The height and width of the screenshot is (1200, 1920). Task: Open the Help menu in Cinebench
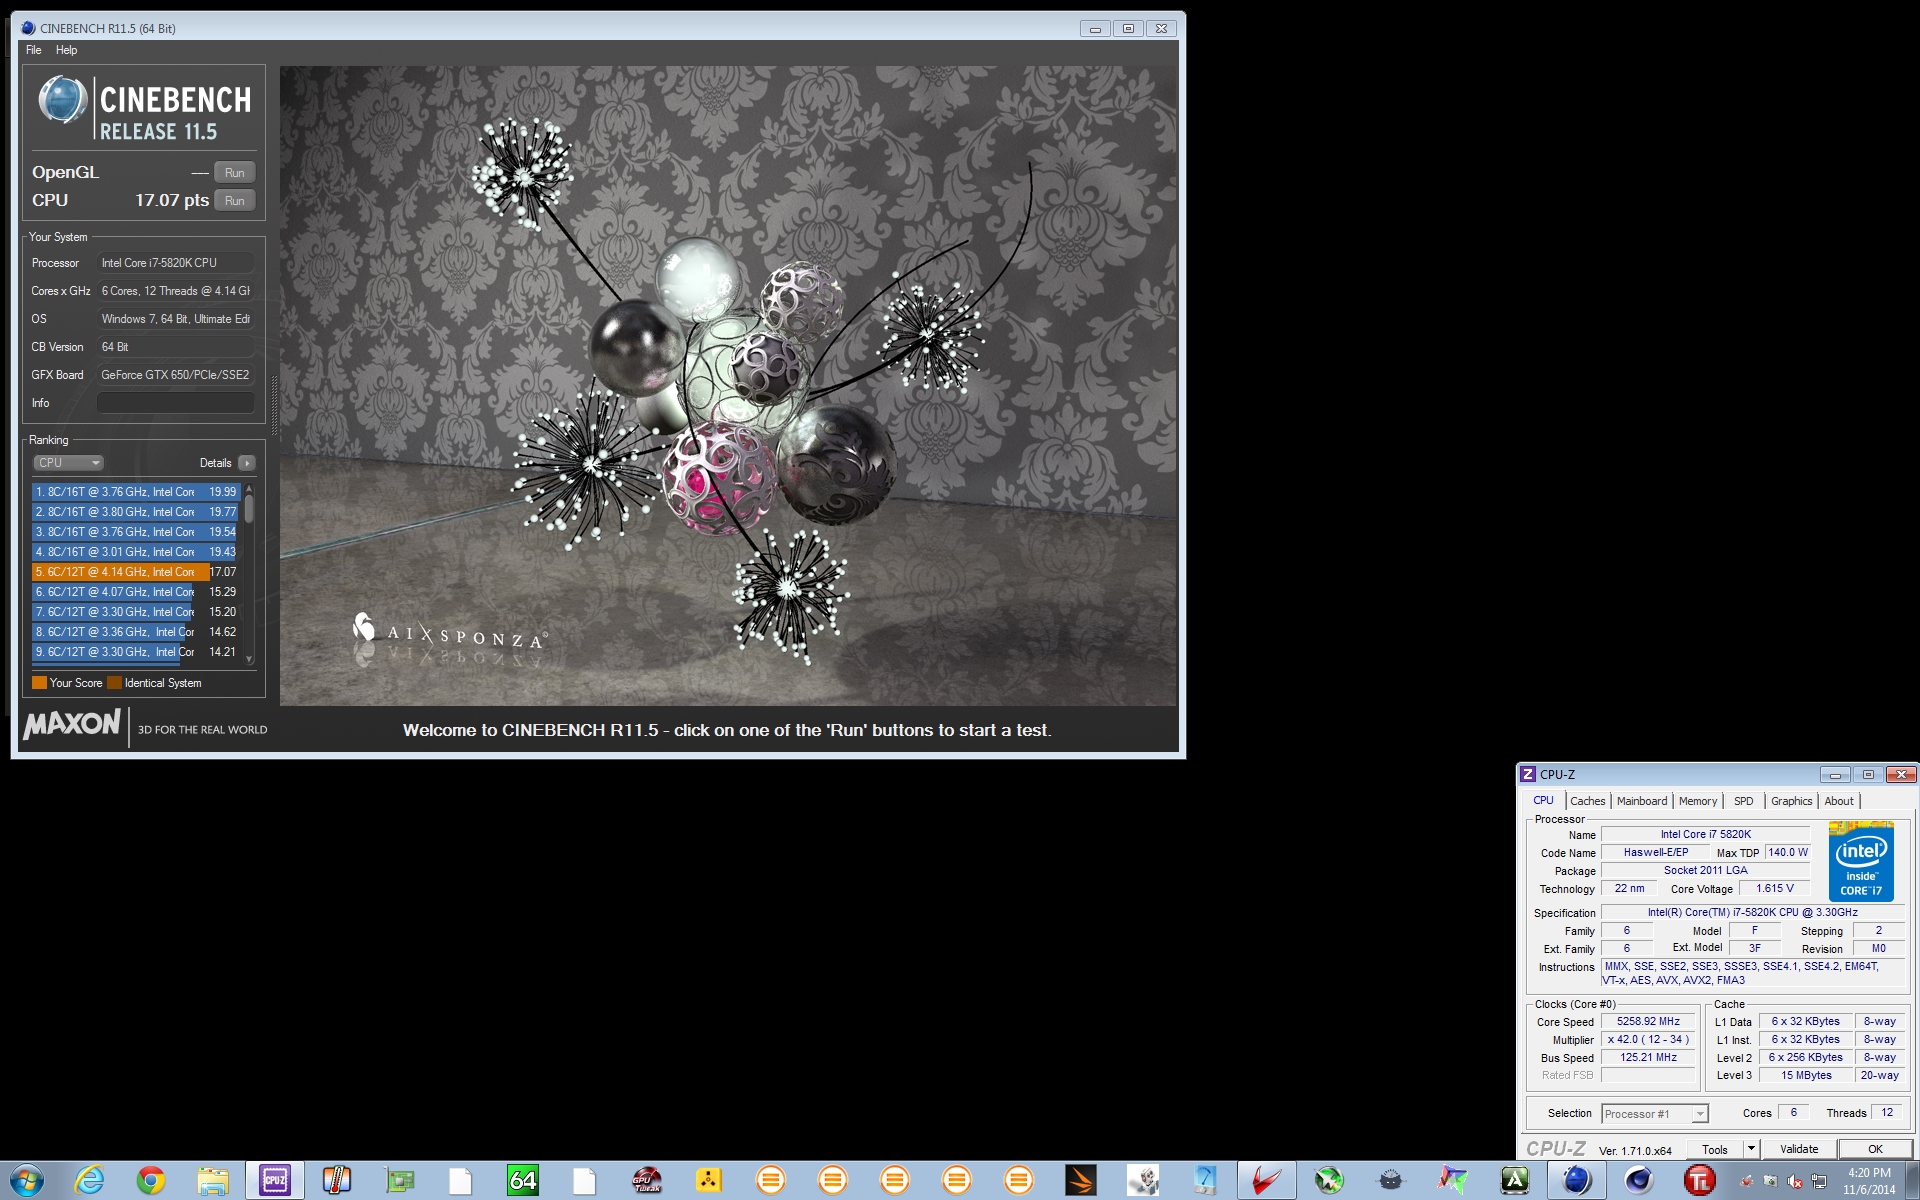point(66,50)
